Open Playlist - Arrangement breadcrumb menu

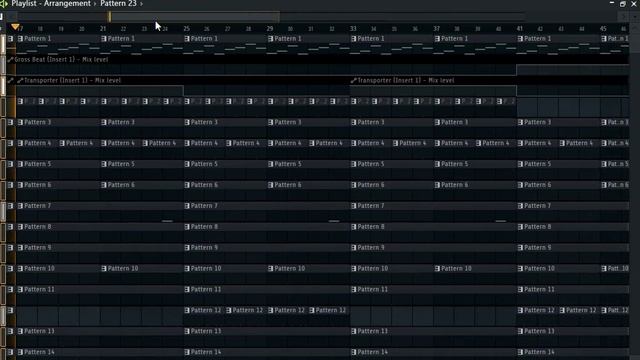coord(51,4)
